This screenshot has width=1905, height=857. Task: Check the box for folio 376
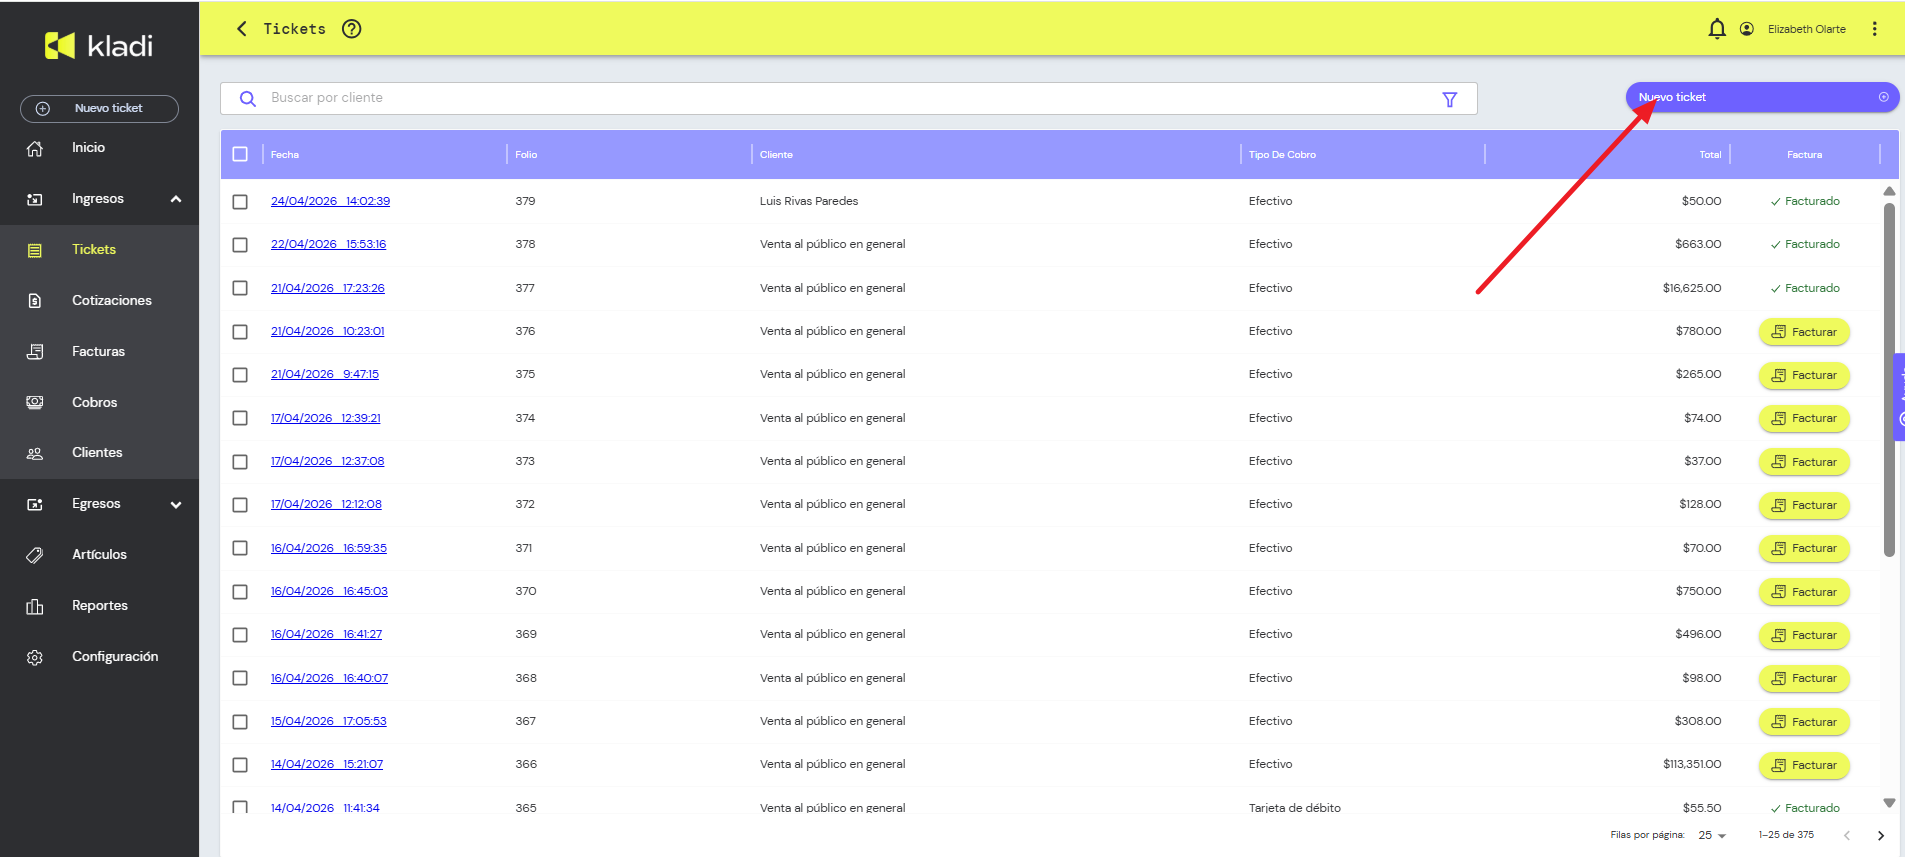click(240, 331)
